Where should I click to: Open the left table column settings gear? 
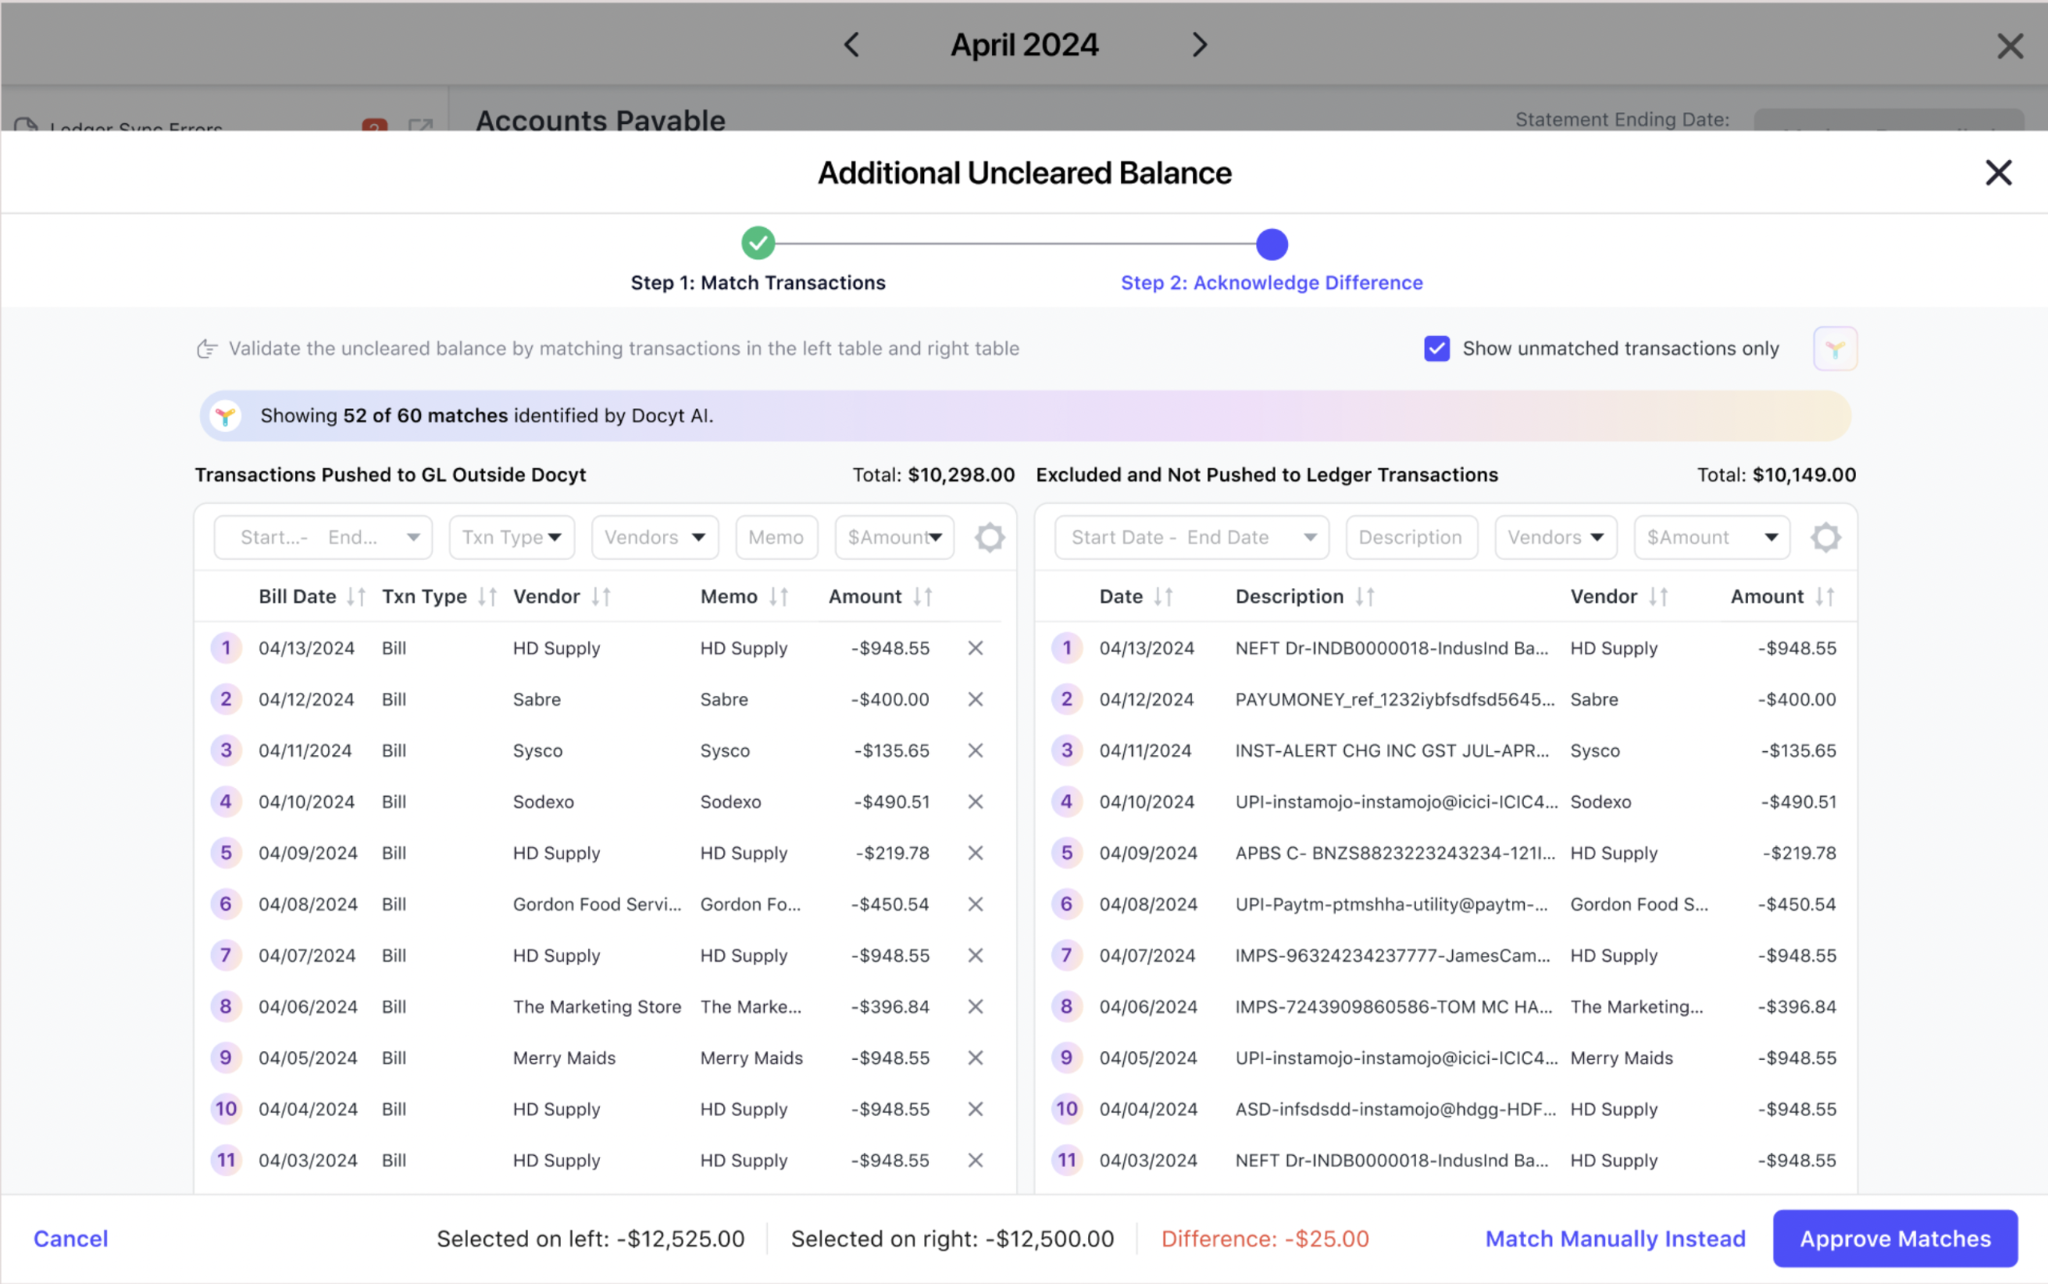[x=989, y=537]
